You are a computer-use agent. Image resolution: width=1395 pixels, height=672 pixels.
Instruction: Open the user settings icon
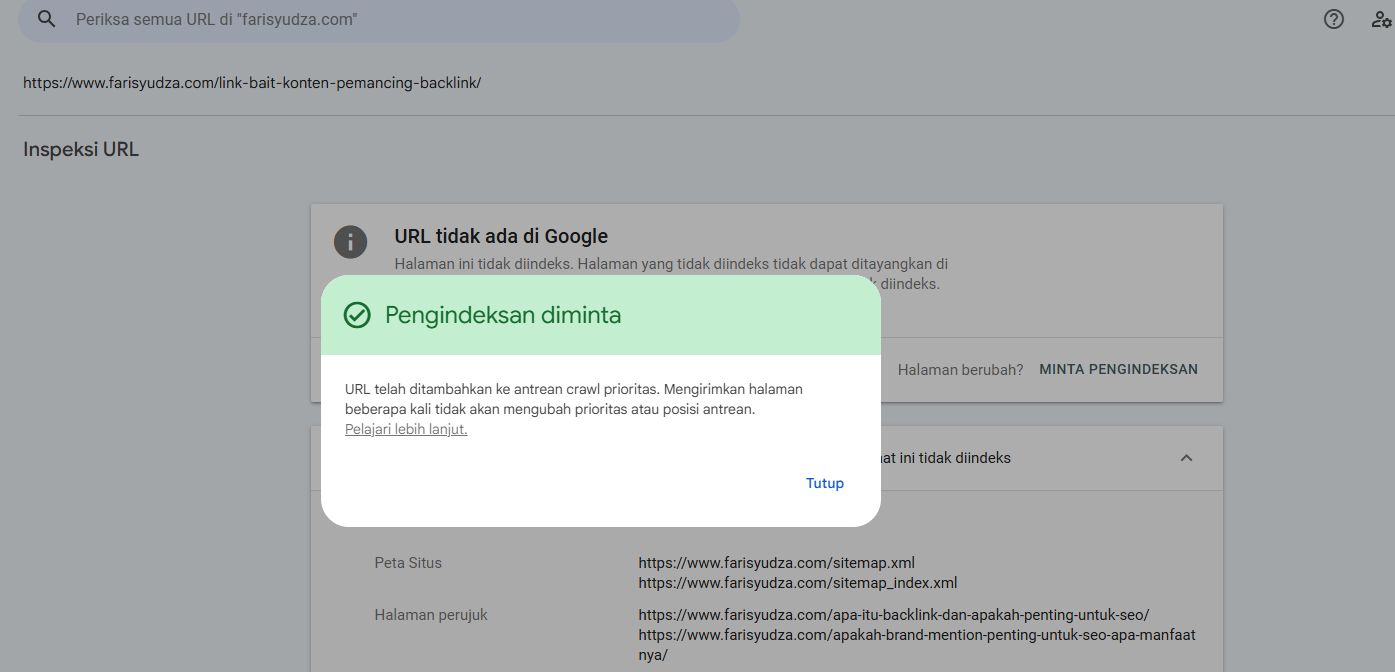(x=1381, y=19)
